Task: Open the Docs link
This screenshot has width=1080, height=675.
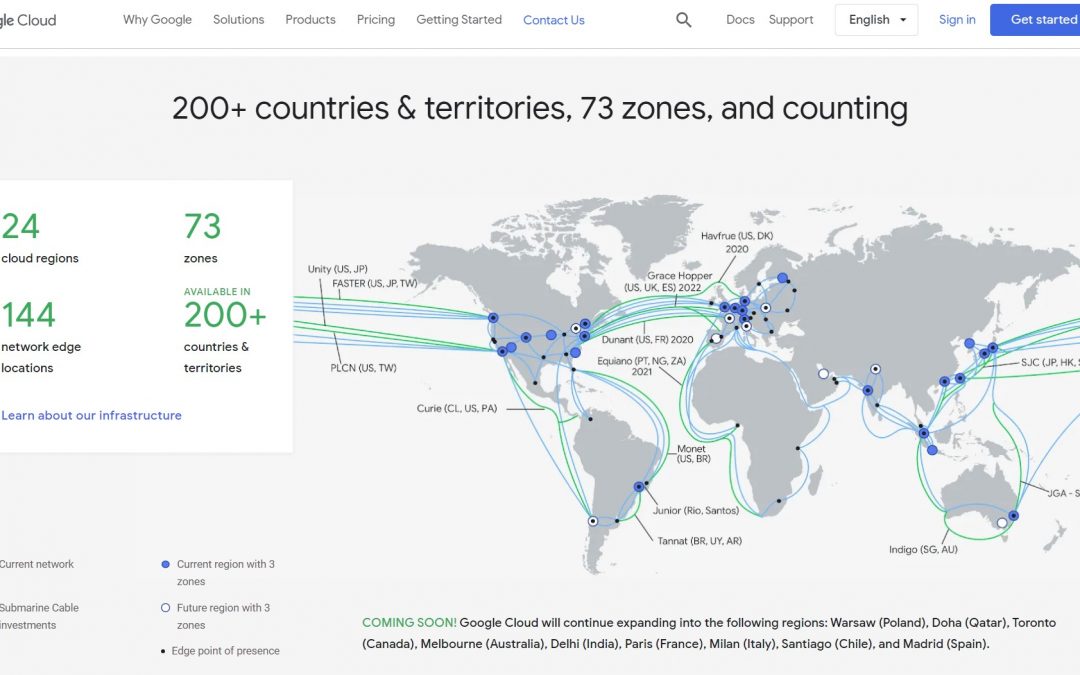Action: point(740,20)
